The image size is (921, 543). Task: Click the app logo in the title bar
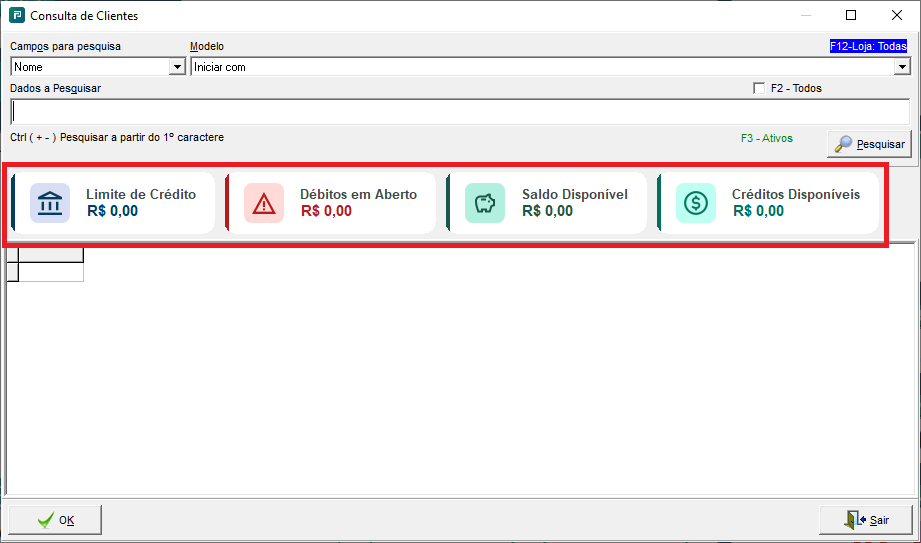tap(17, 15)
